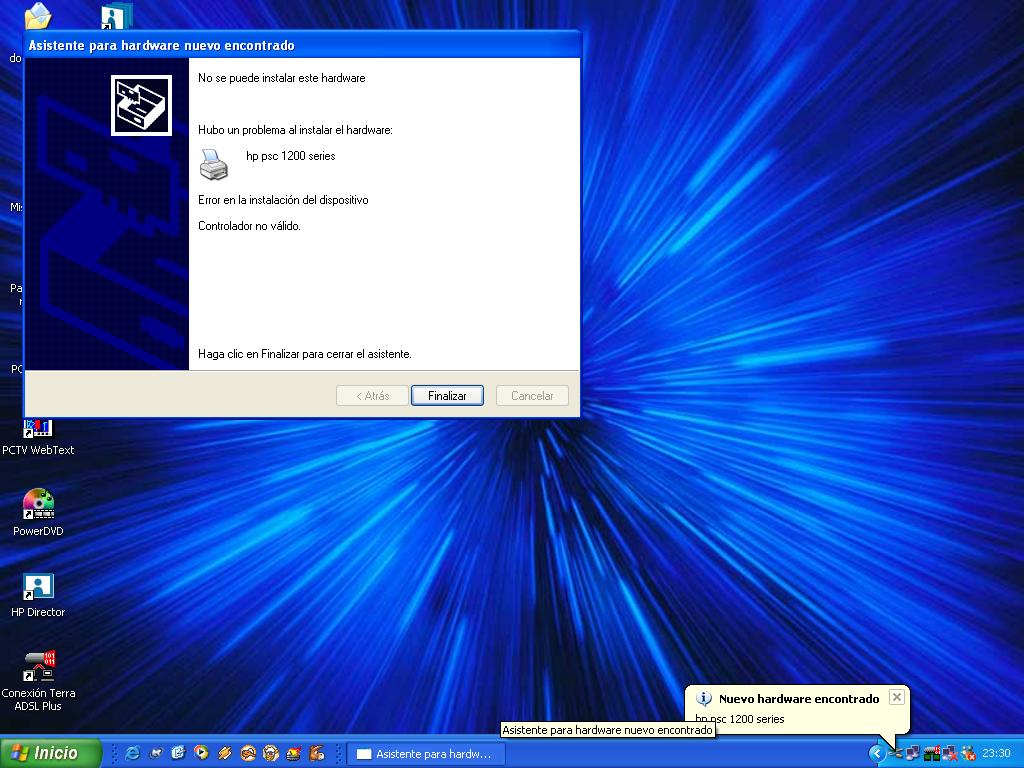Click 'Error en la instalación del dispositivo' text

pyautogui.click(x=283, y=200)
